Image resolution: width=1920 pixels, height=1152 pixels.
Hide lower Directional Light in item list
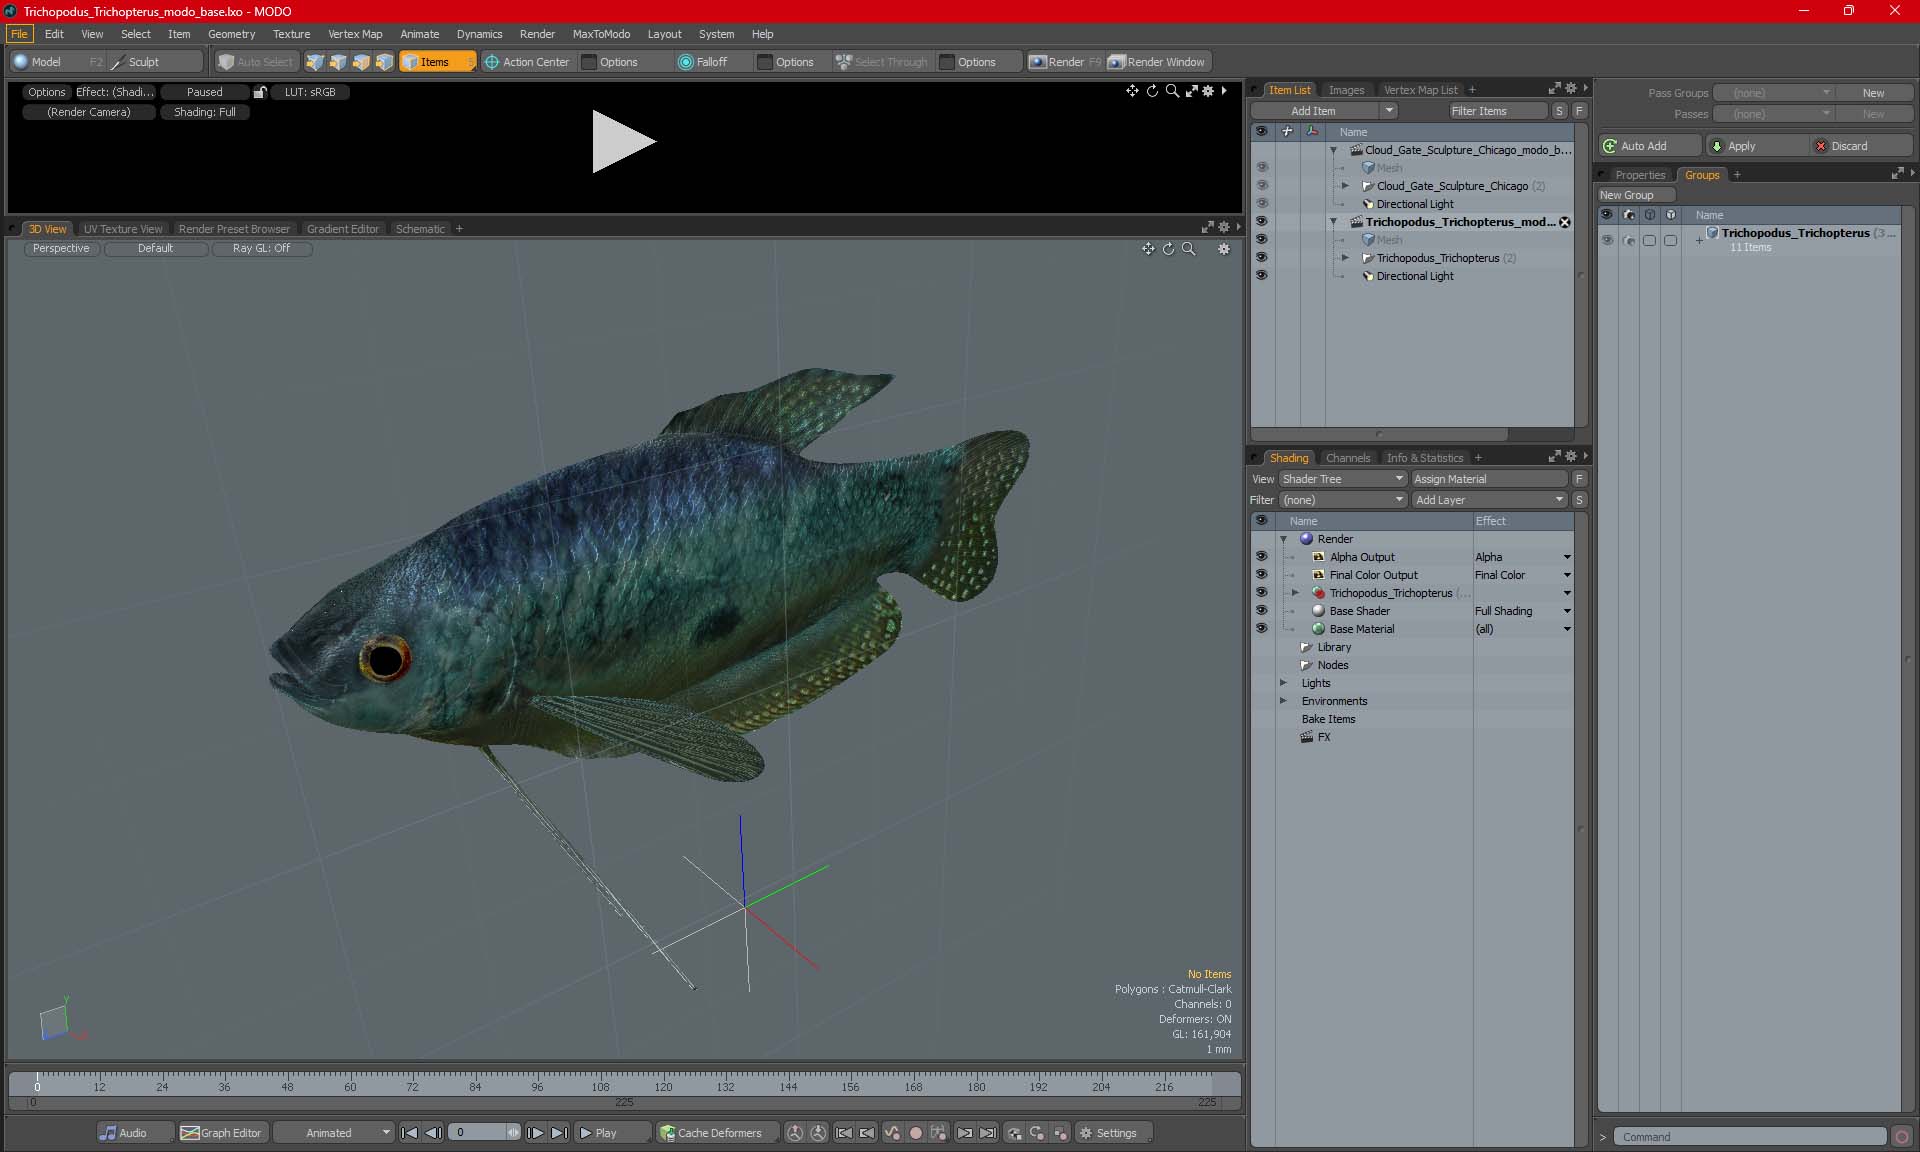pyautogui.click(x=1261, y=276)
